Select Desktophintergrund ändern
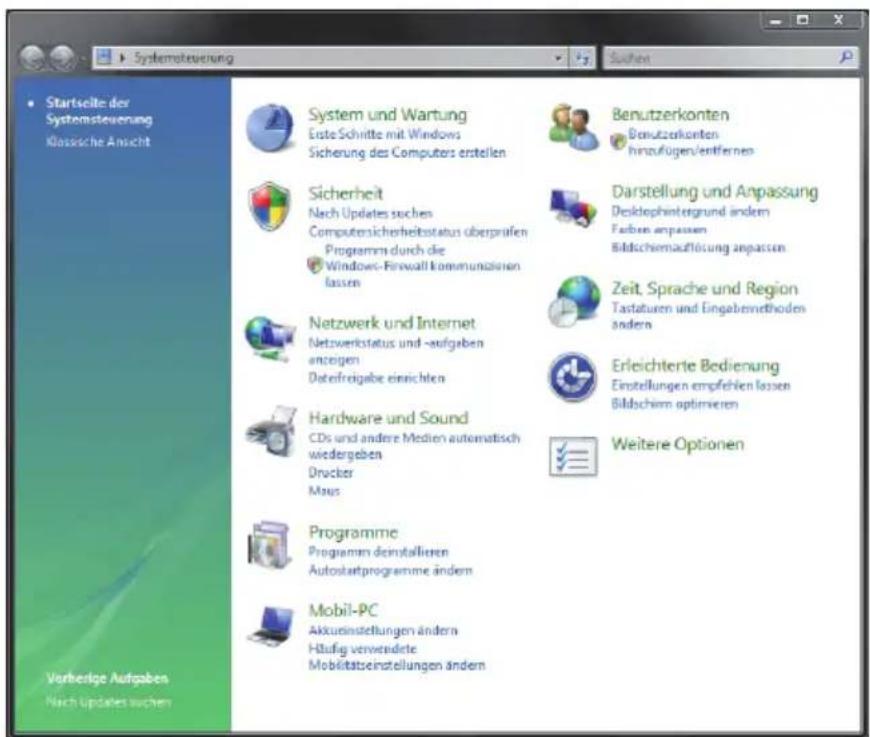 (690, 211)
